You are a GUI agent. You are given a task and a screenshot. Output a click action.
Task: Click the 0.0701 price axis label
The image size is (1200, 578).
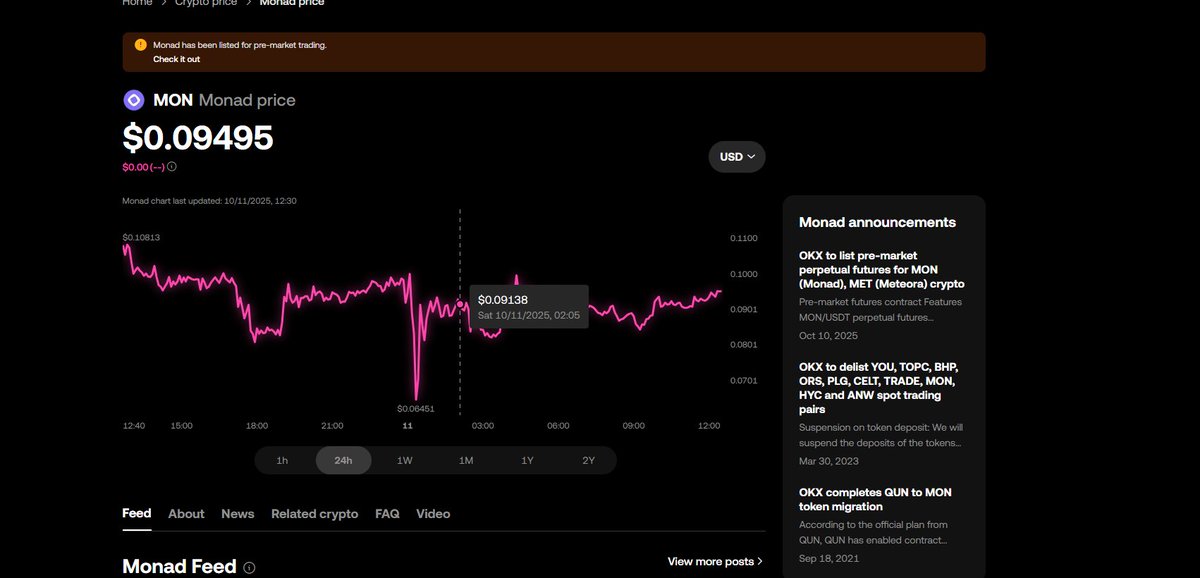pyautogui.click(x=744, y=381)
